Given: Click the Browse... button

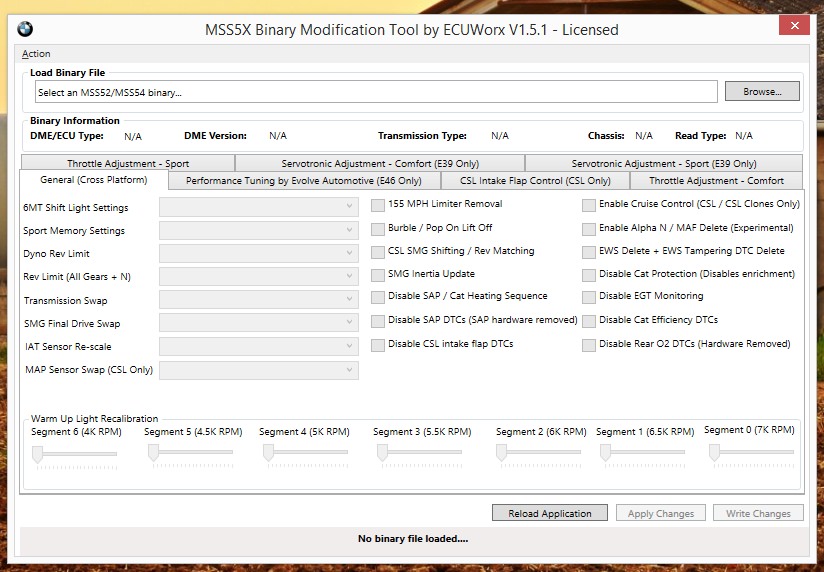Looking at the screenshot, I should pos(762,91).
